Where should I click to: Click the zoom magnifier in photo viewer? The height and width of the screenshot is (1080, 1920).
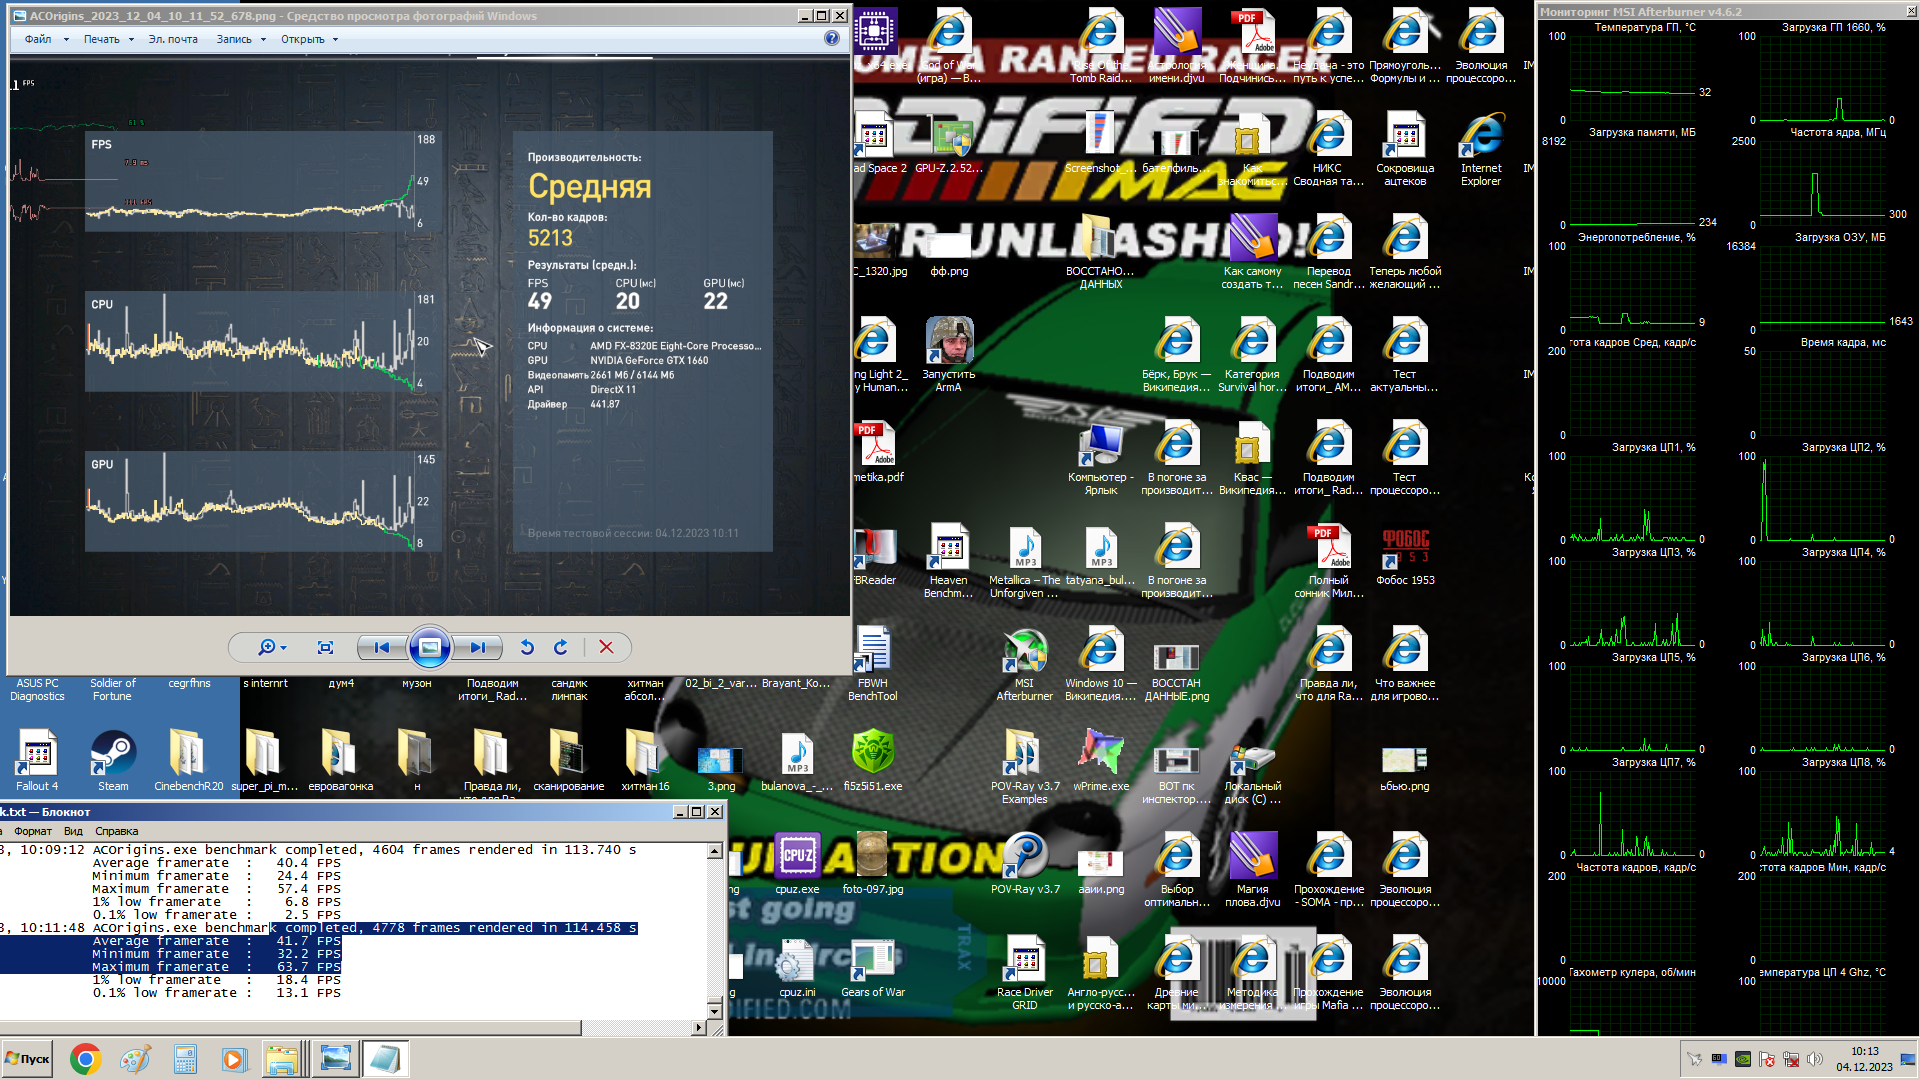[x=267, y=648]
